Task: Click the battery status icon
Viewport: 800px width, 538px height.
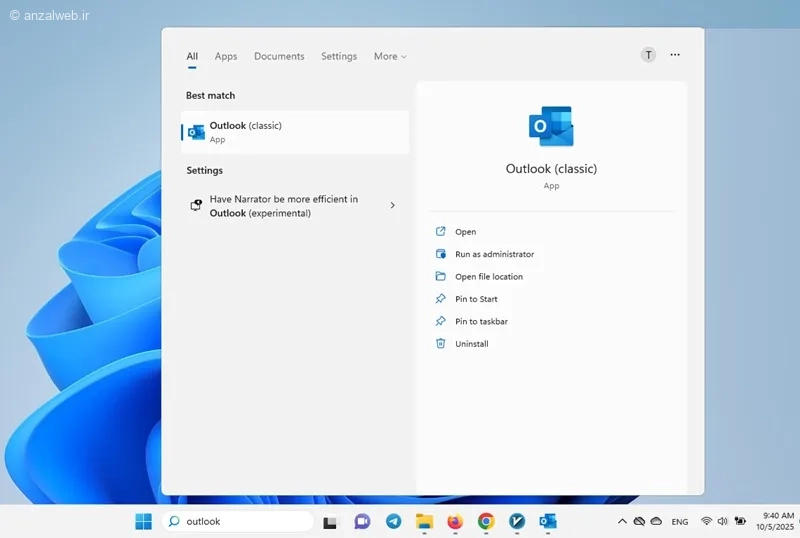Action: (x=740, y=521)
